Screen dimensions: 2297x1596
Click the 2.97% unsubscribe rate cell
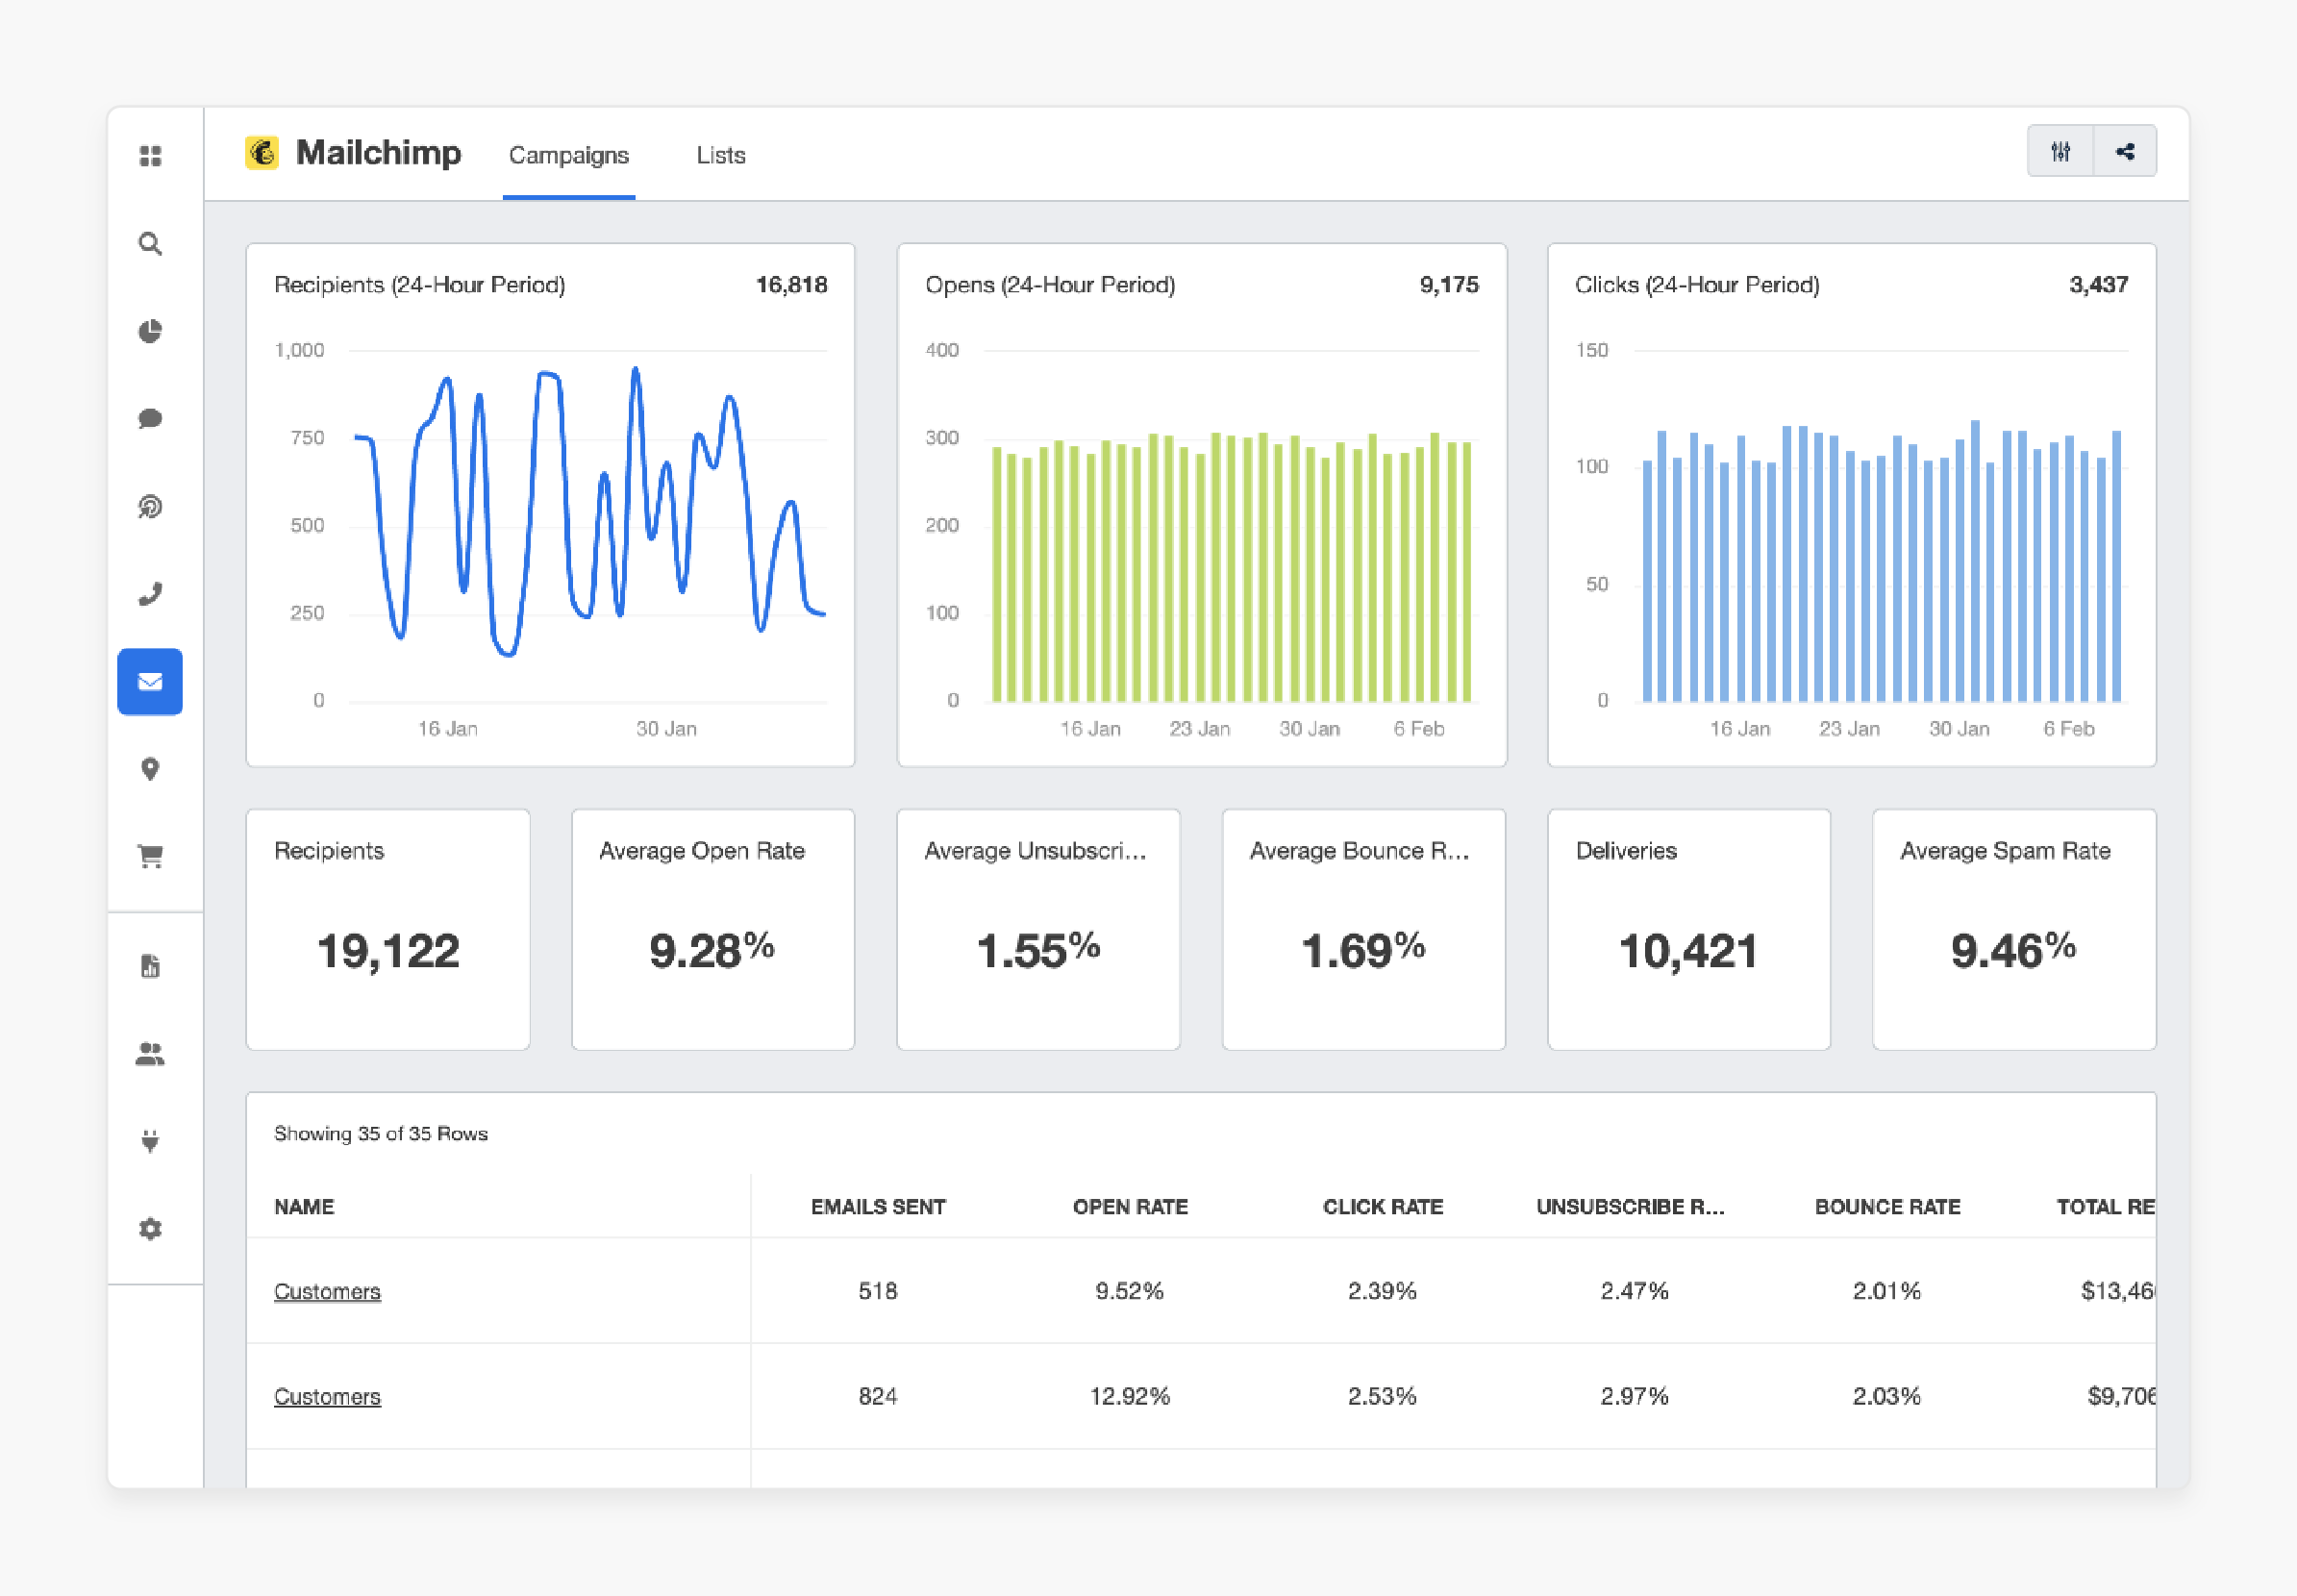tap(1634, 1396)
